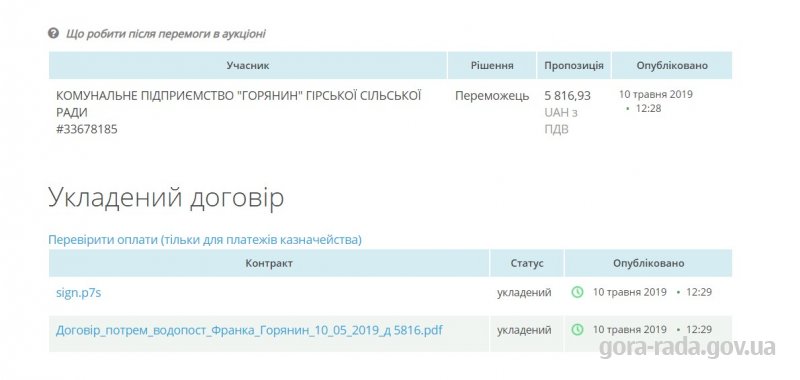Select participant name КОМУНАЛЬНЕ ПІДПРИЄМСТВО "ГОРЯНИН"
Screen dimensions: 800x380
pos(238,104)
